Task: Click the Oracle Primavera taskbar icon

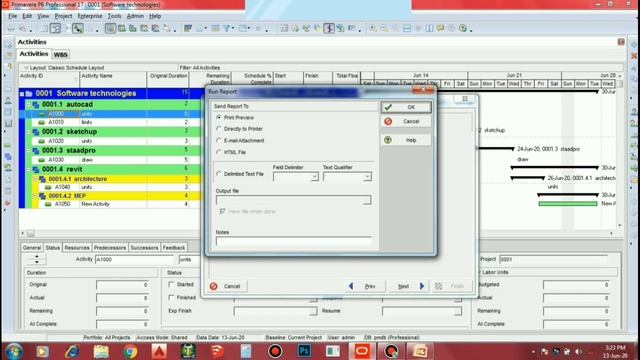Action: tap(362, 351)
